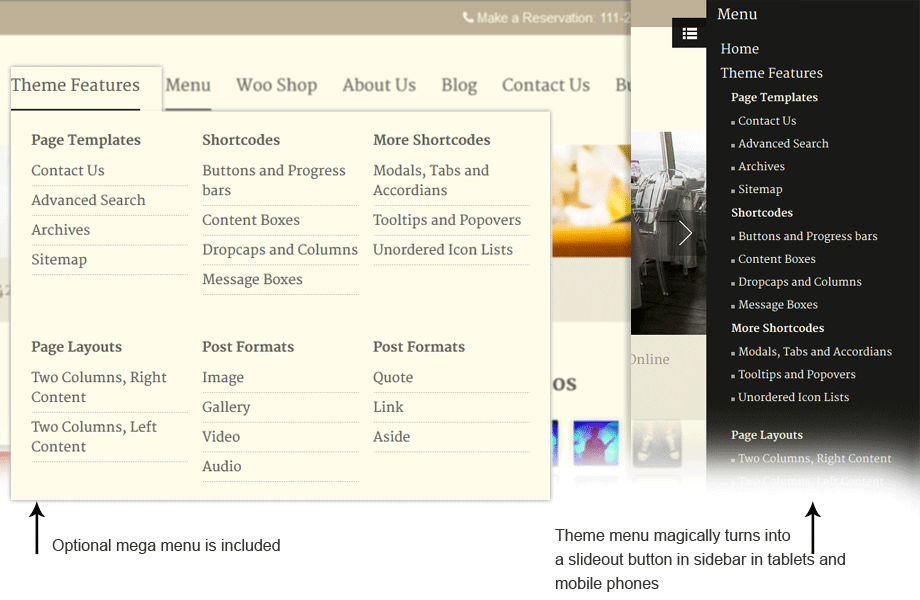Select Dropcaps and Columns in mega menu
920x600 pixels.
(280, 250)
